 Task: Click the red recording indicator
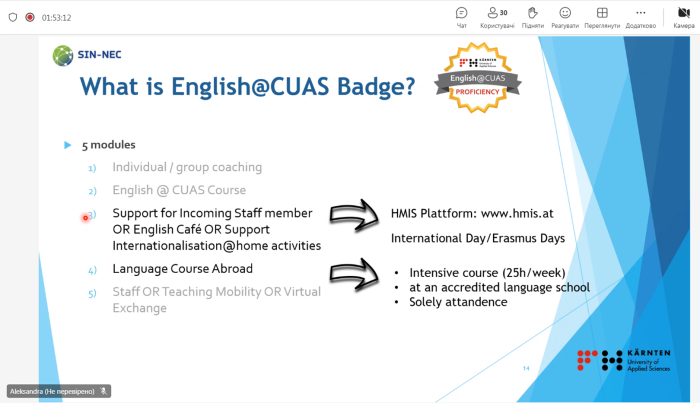pos(29,17)
